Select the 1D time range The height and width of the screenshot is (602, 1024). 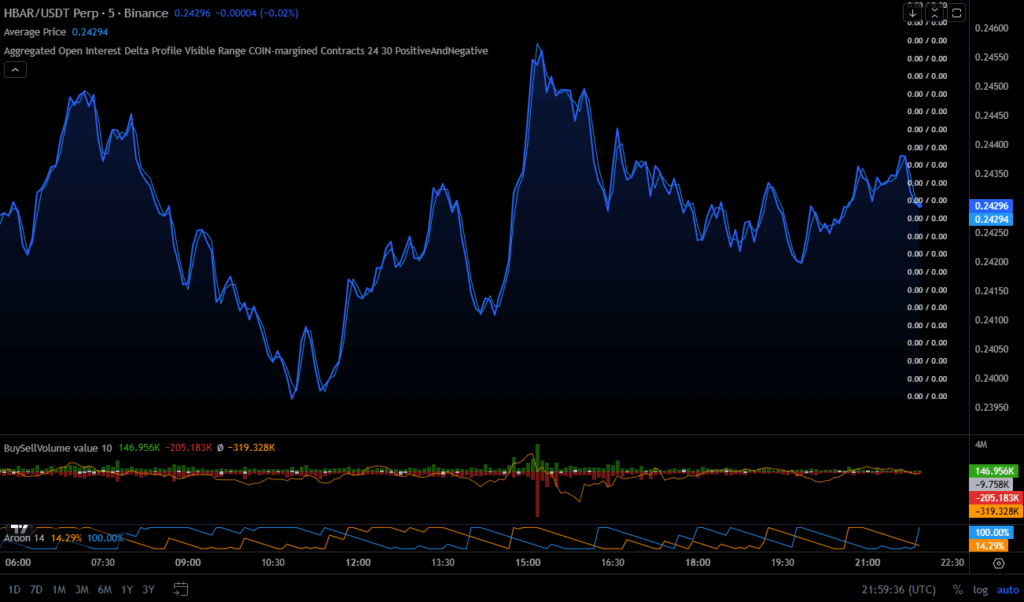[x=14, y=589]
